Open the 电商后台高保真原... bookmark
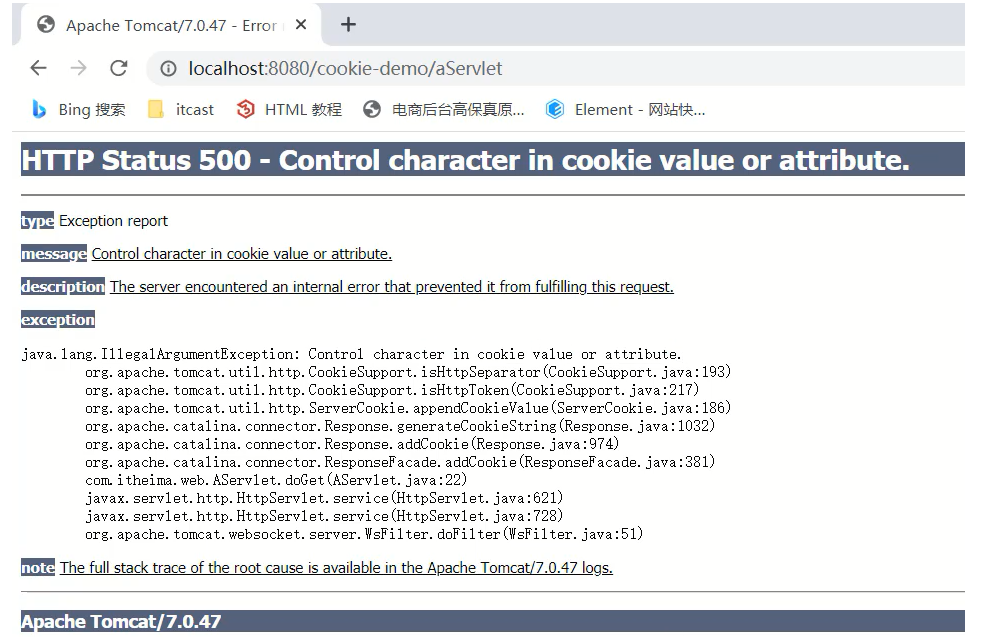 (444, 109)
